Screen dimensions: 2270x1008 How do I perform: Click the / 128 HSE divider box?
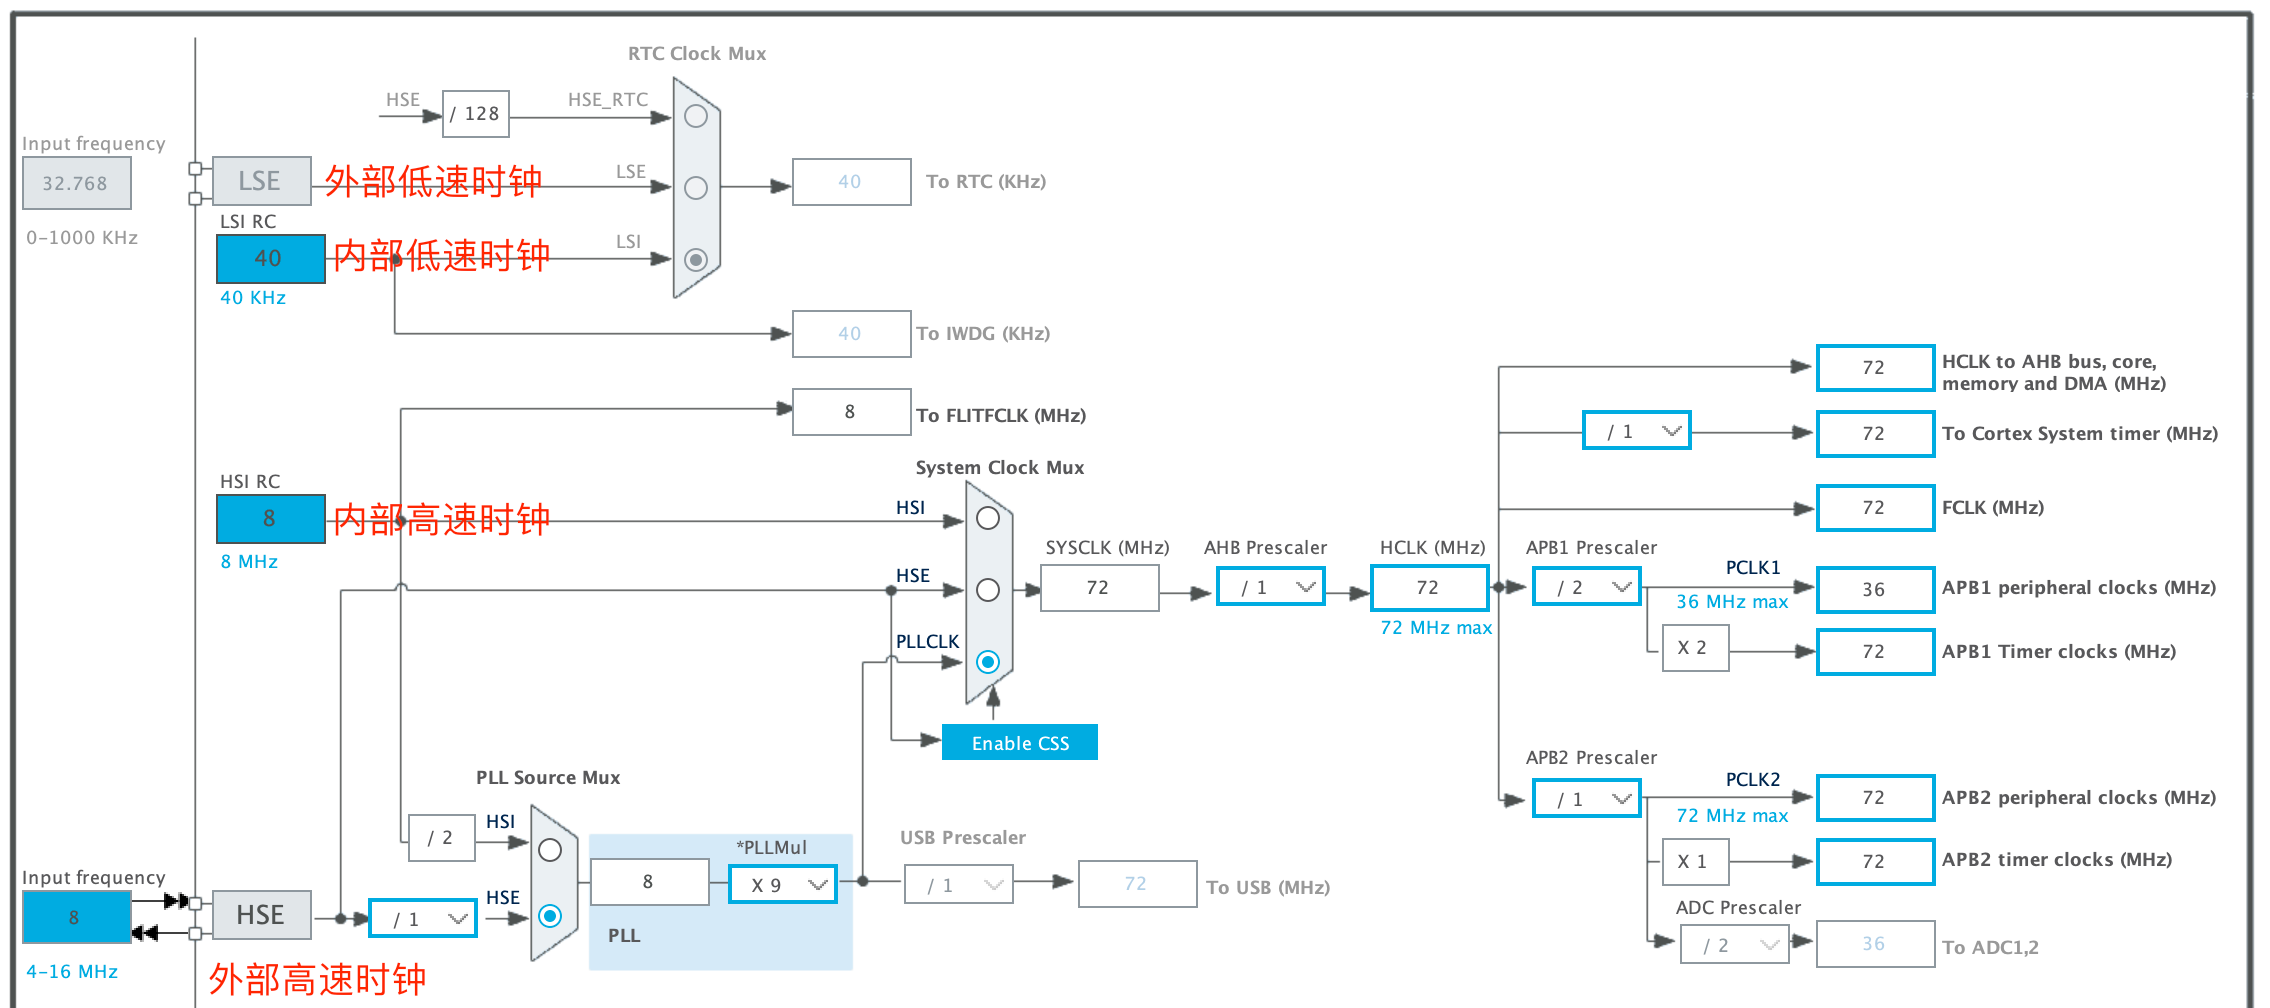click(476, 114)
